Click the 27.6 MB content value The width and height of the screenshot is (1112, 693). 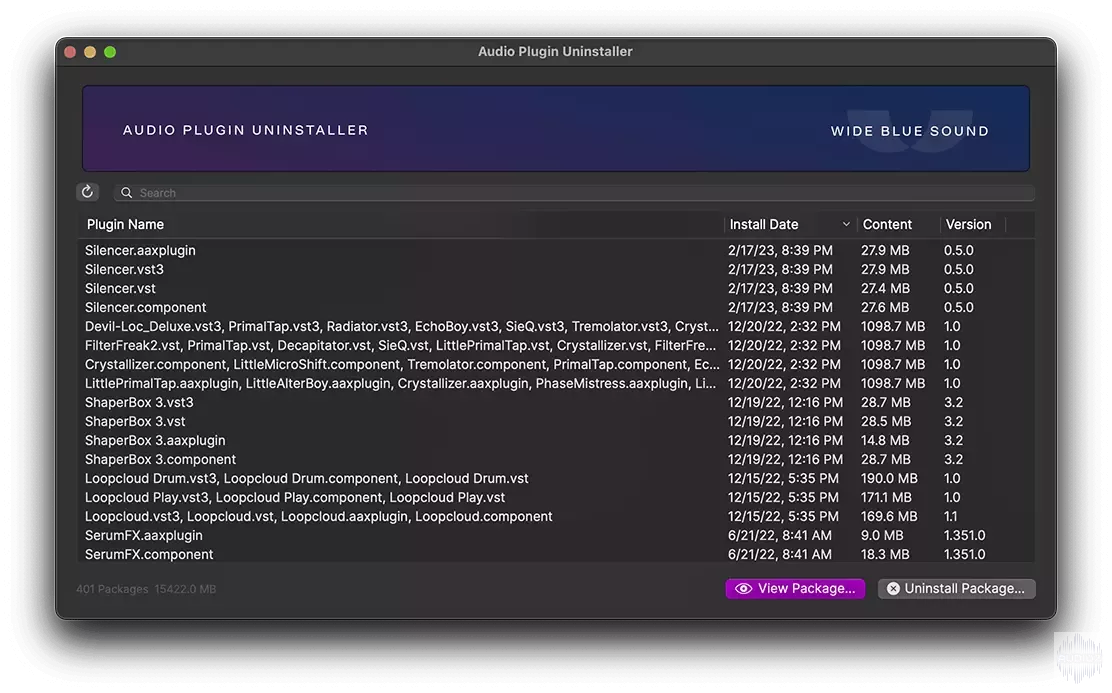(x=885, y=308)
